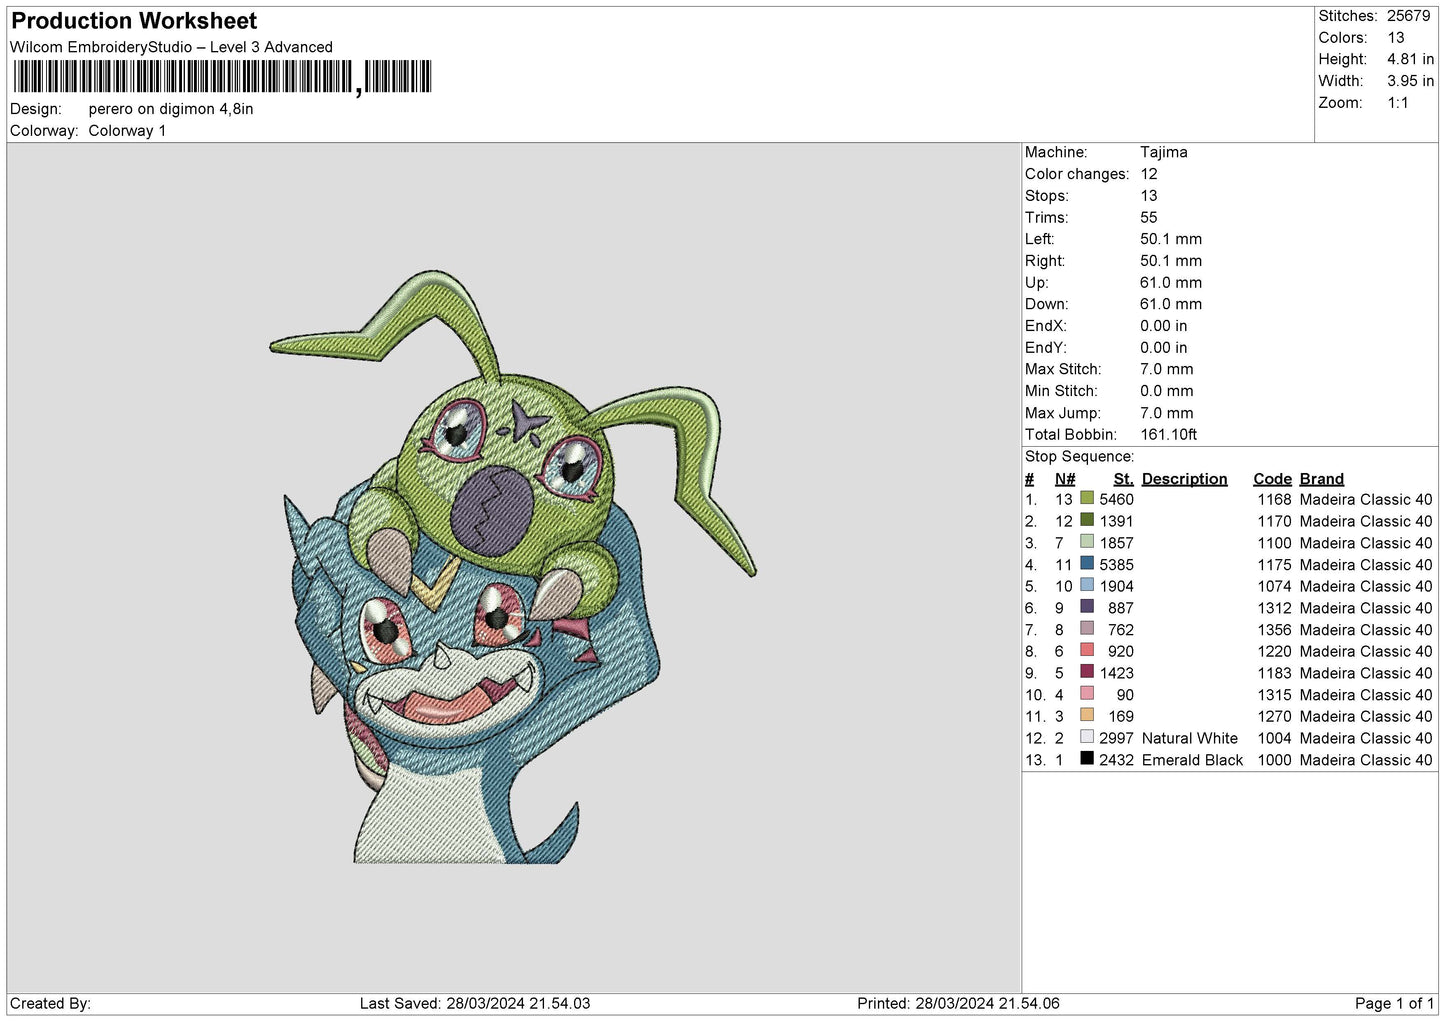Click the Zoom value '1:1'
This screenshot has width=1445, height=1021.
click(1398, 103)
